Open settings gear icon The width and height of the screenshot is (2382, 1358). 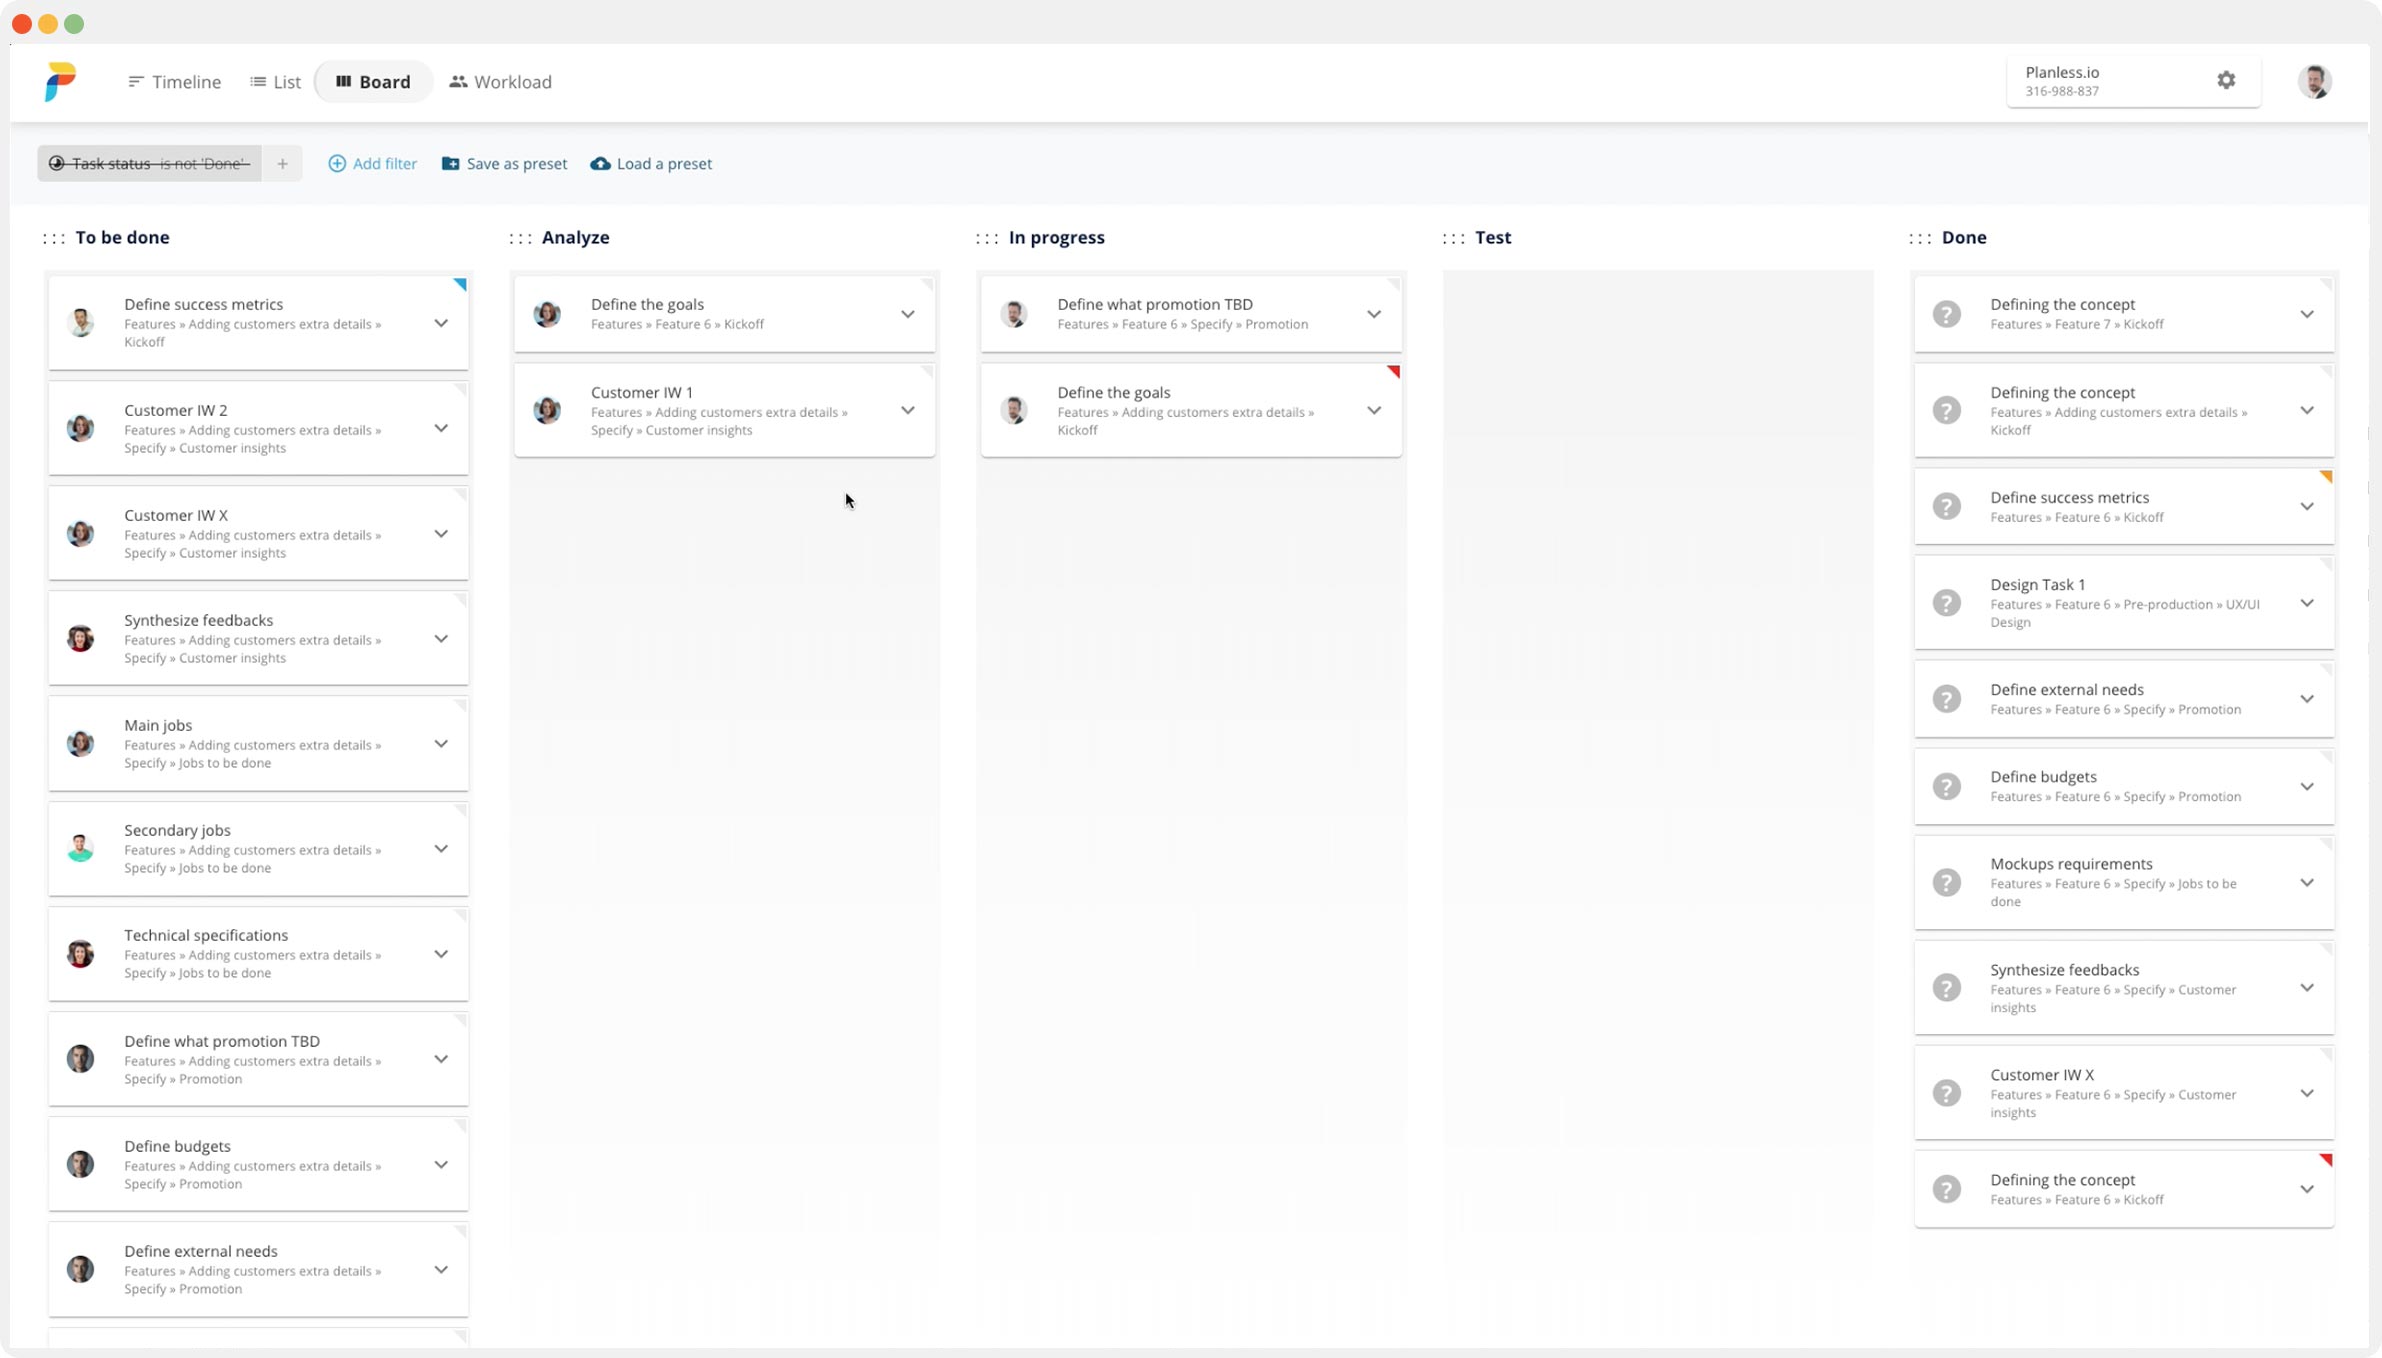pos(2226,81)
